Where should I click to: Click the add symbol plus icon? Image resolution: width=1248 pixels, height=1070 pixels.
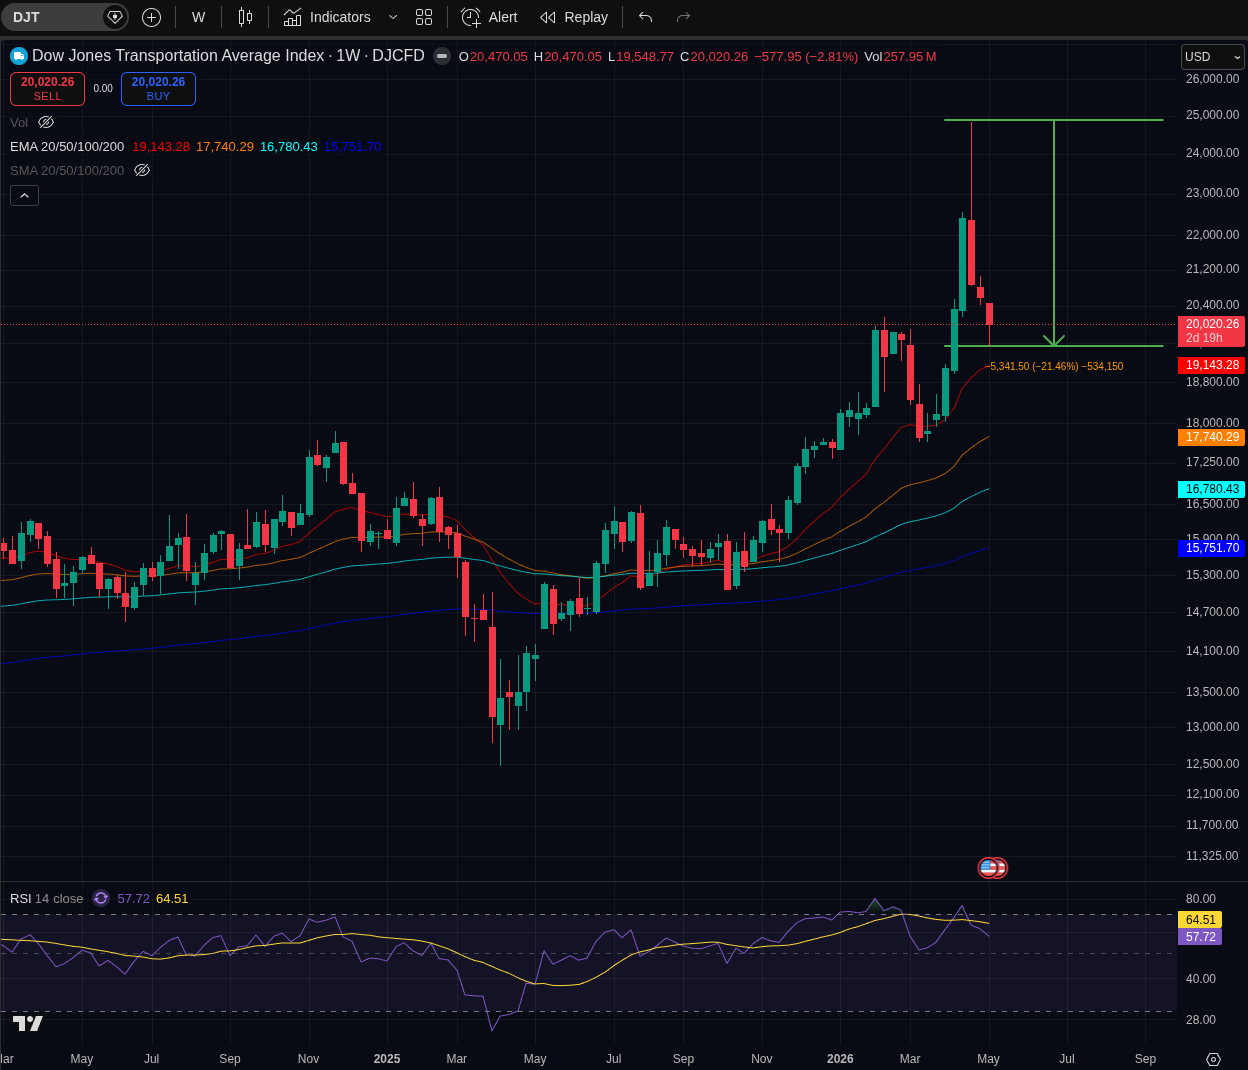[x=151, y=17]
